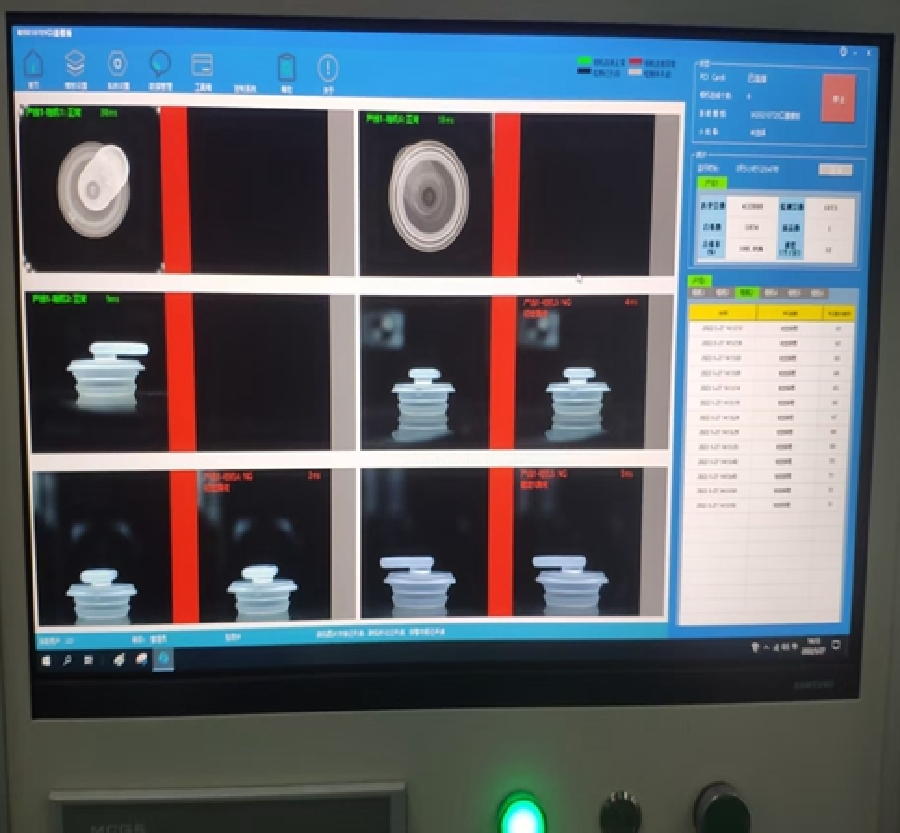The image size is (900, 833).
Task: Open the hexagon gear settings icon
Action: 118,64
